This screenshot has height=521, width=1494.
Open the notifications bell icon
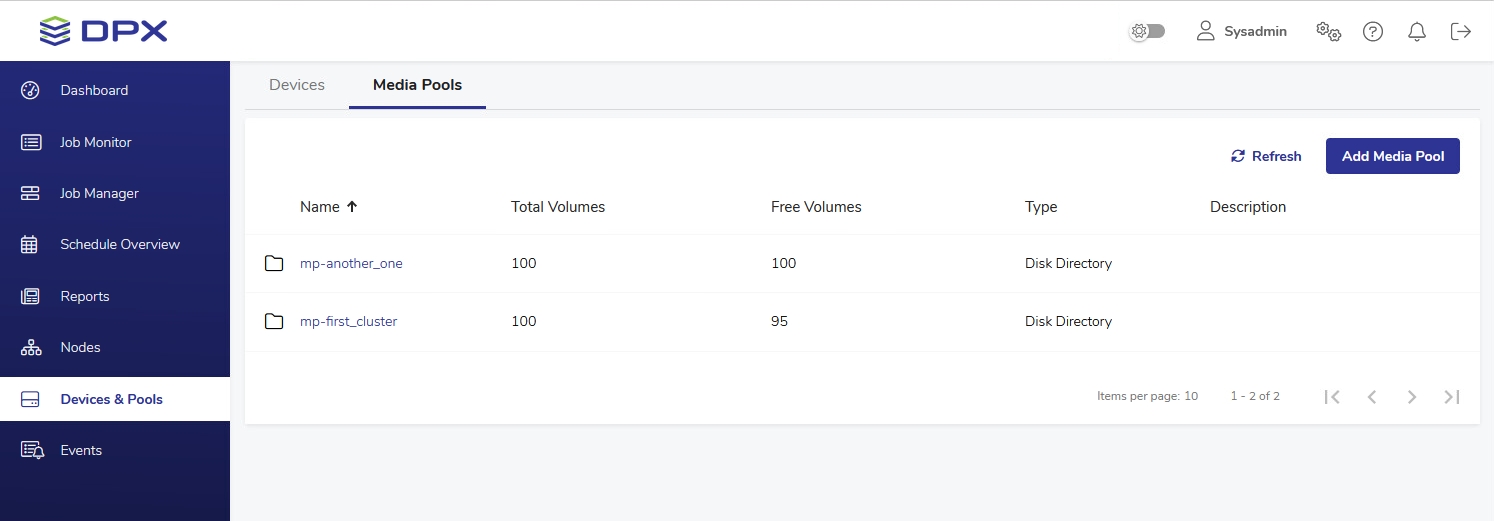coord(1417,32)
